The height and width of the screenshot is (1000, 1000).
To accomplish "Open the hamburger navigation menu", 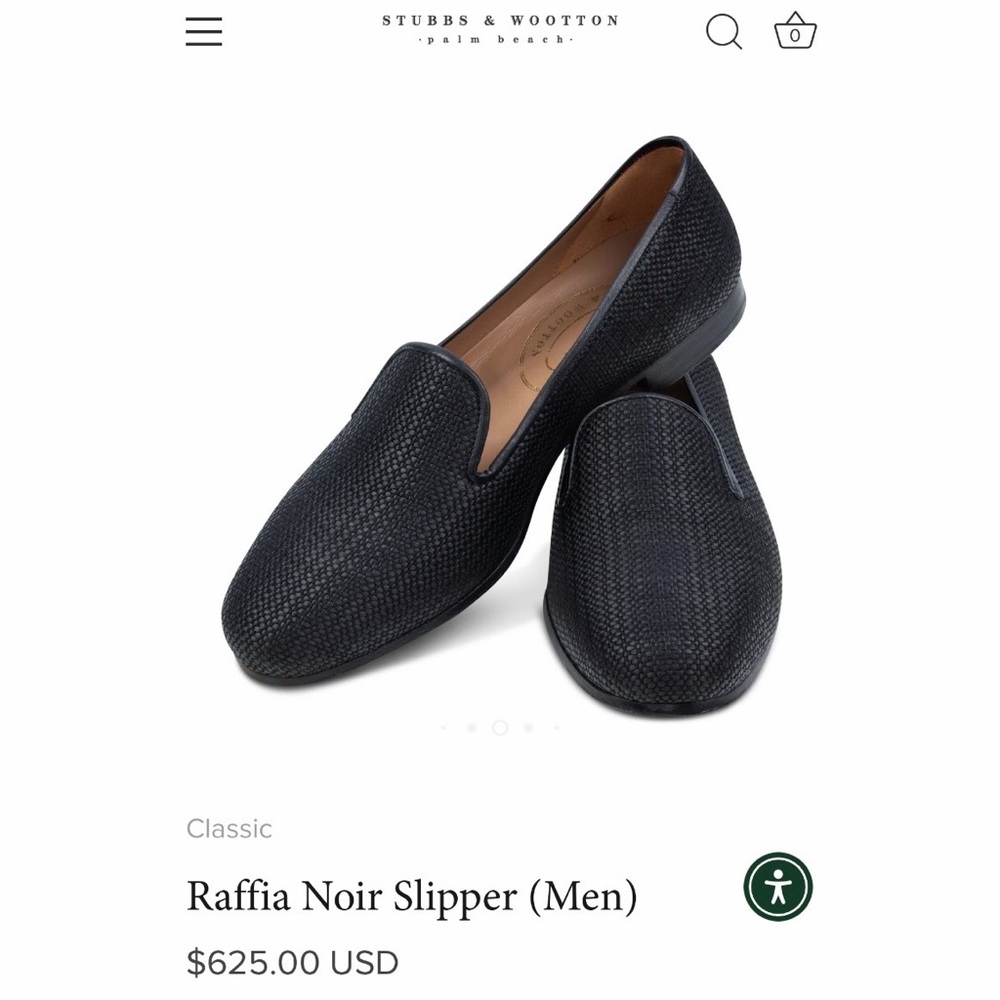I will click(205, 31).
